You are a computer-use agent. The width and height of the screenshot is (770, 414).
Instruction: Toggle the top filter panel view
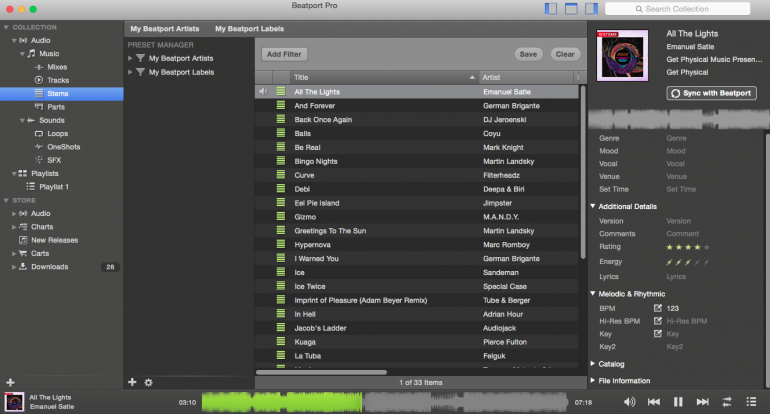point(571,9)
